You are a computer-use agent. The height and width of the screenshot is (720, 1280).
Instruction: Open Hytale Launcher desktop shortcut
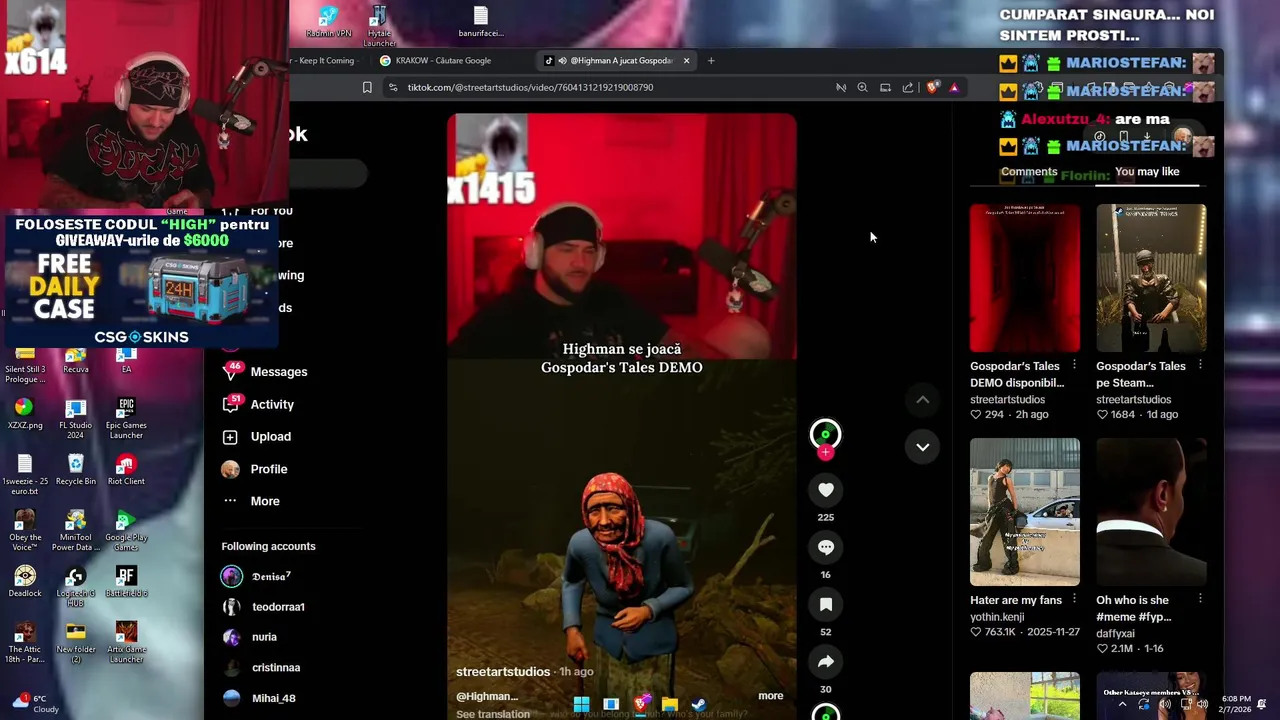(x=379, y=26)
